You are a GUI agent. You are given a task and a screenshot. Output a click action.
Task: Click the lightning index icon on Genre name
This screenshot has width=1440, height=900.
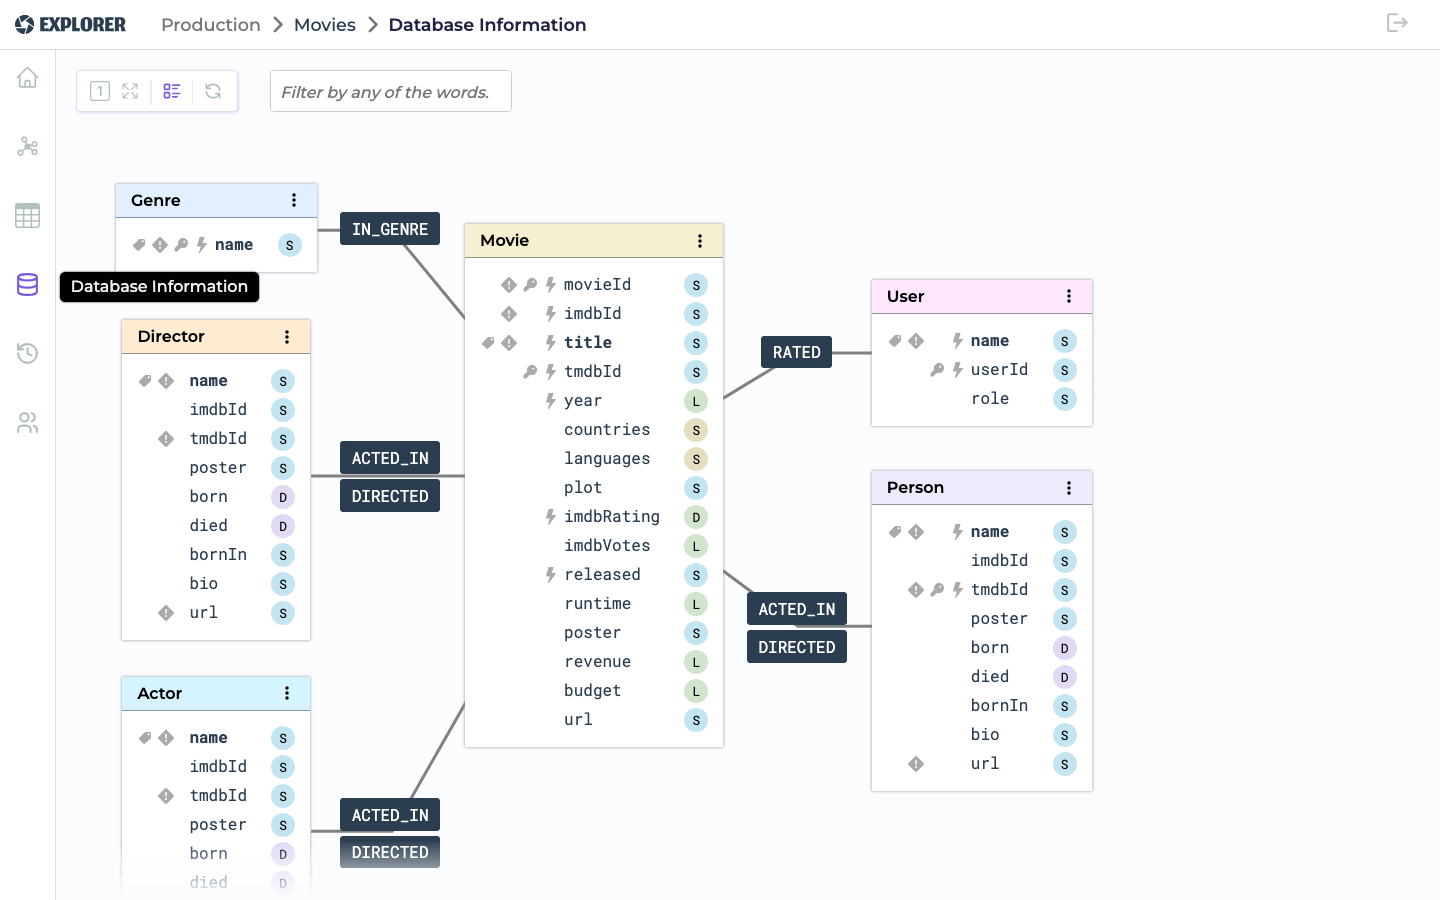pos(202,245)
